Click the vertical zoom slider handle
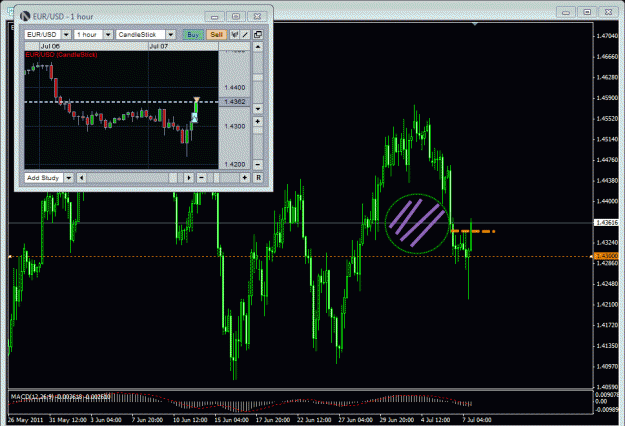This screenshot has width=625, height=426. (x=258, y=130)
